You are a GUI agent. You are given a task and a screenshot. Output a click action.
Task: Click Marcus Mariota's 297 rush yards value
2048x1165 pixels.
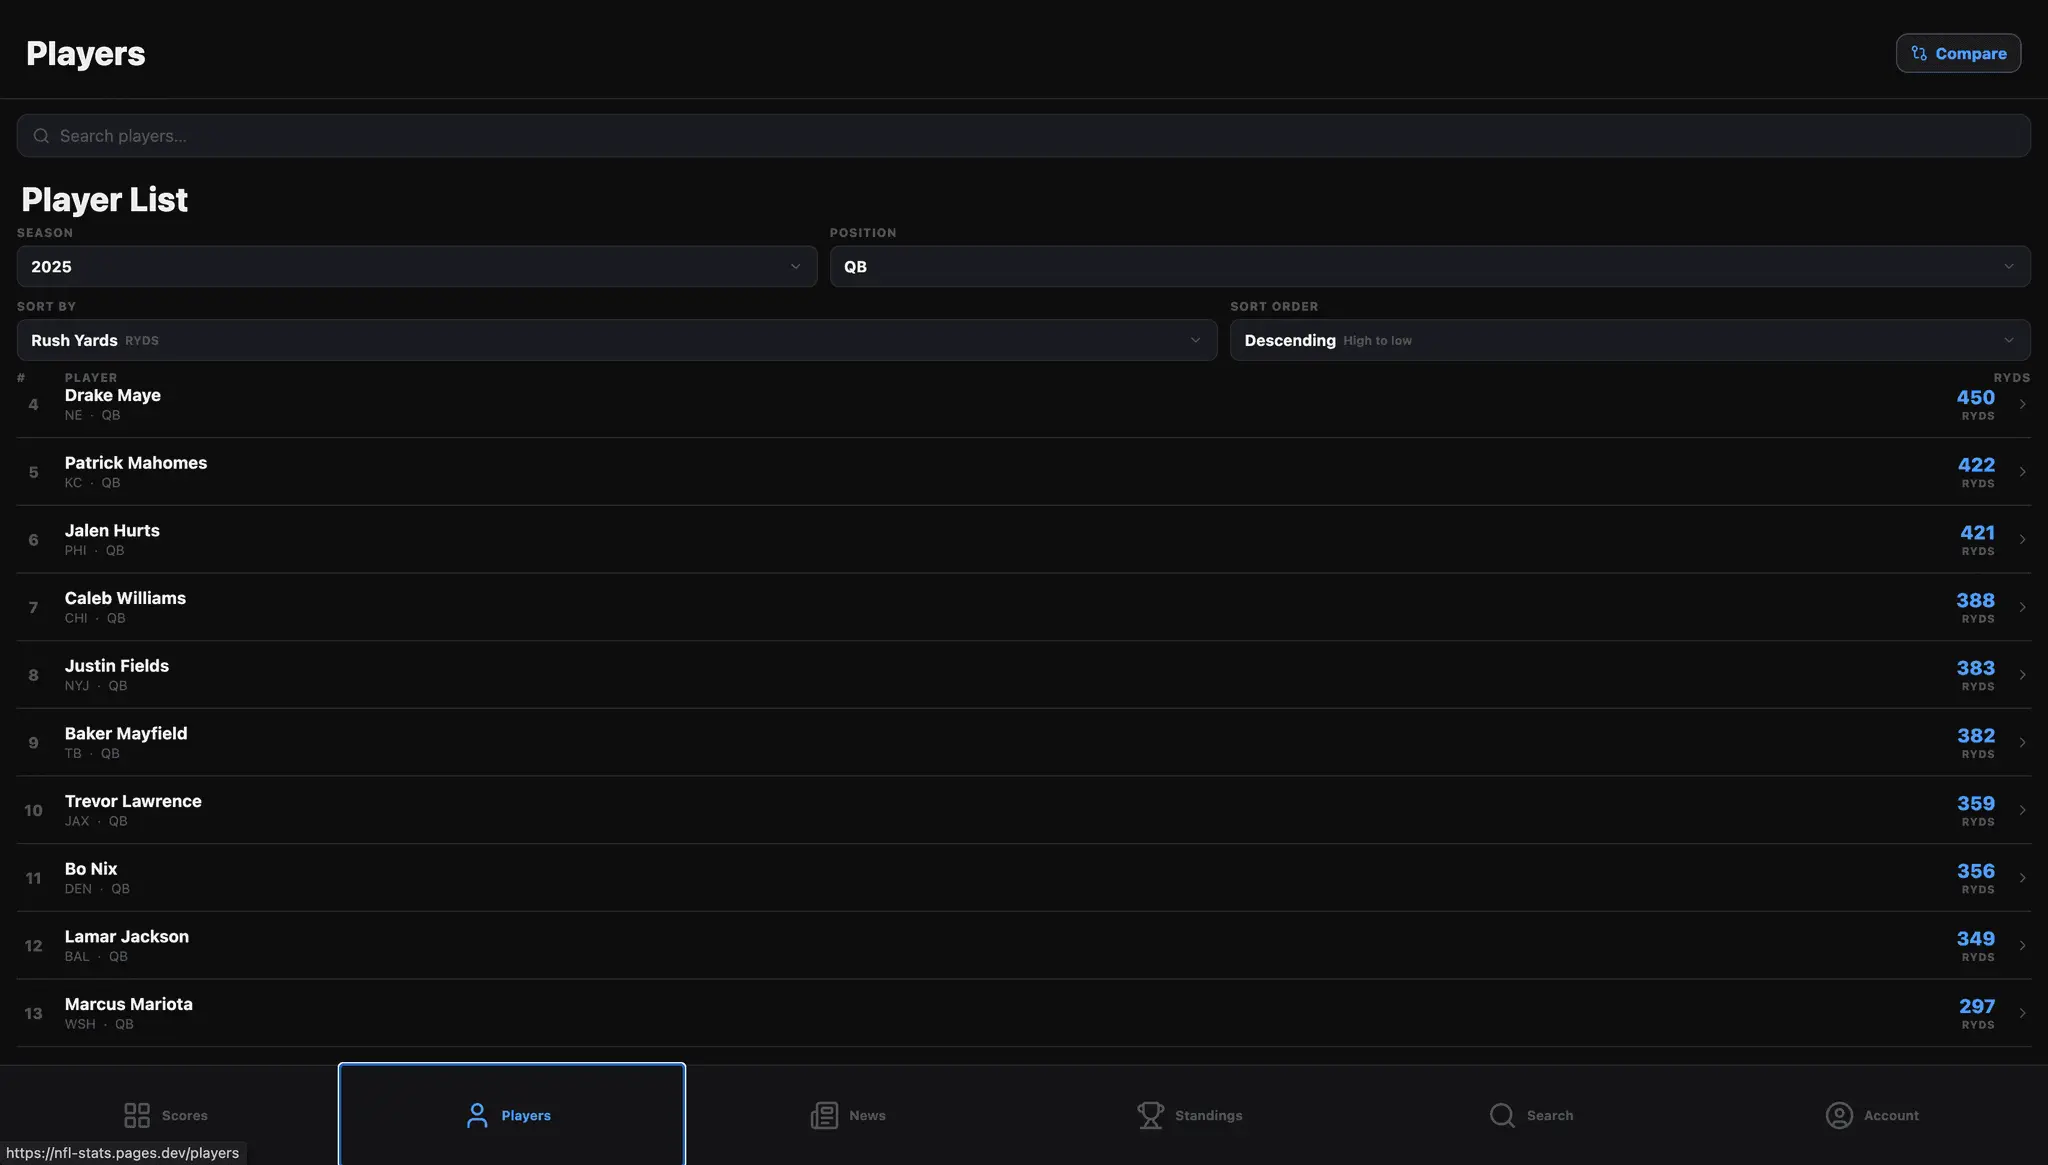point(1977,1006)
